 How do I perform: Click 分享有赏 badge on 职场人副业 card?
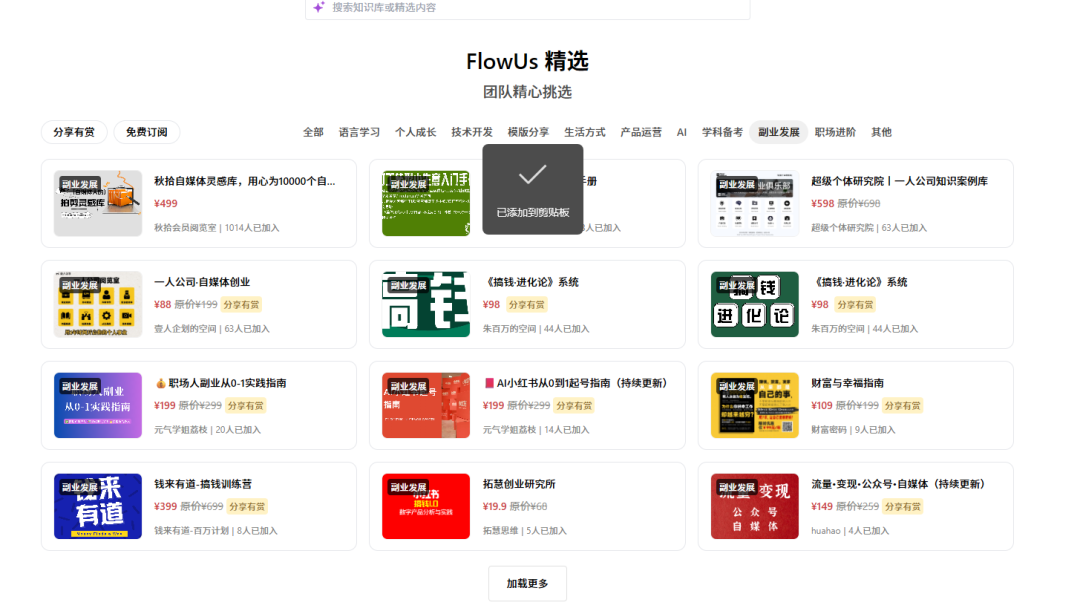coord(245,406)
